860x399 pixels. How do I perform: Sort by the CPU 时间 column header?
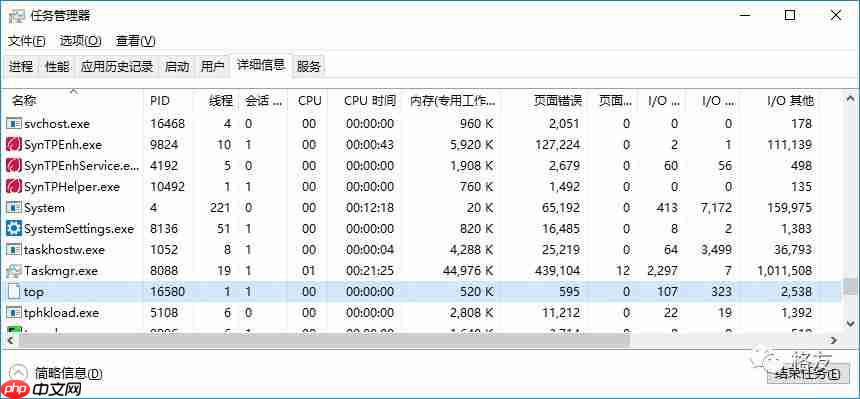coord(366,100)
